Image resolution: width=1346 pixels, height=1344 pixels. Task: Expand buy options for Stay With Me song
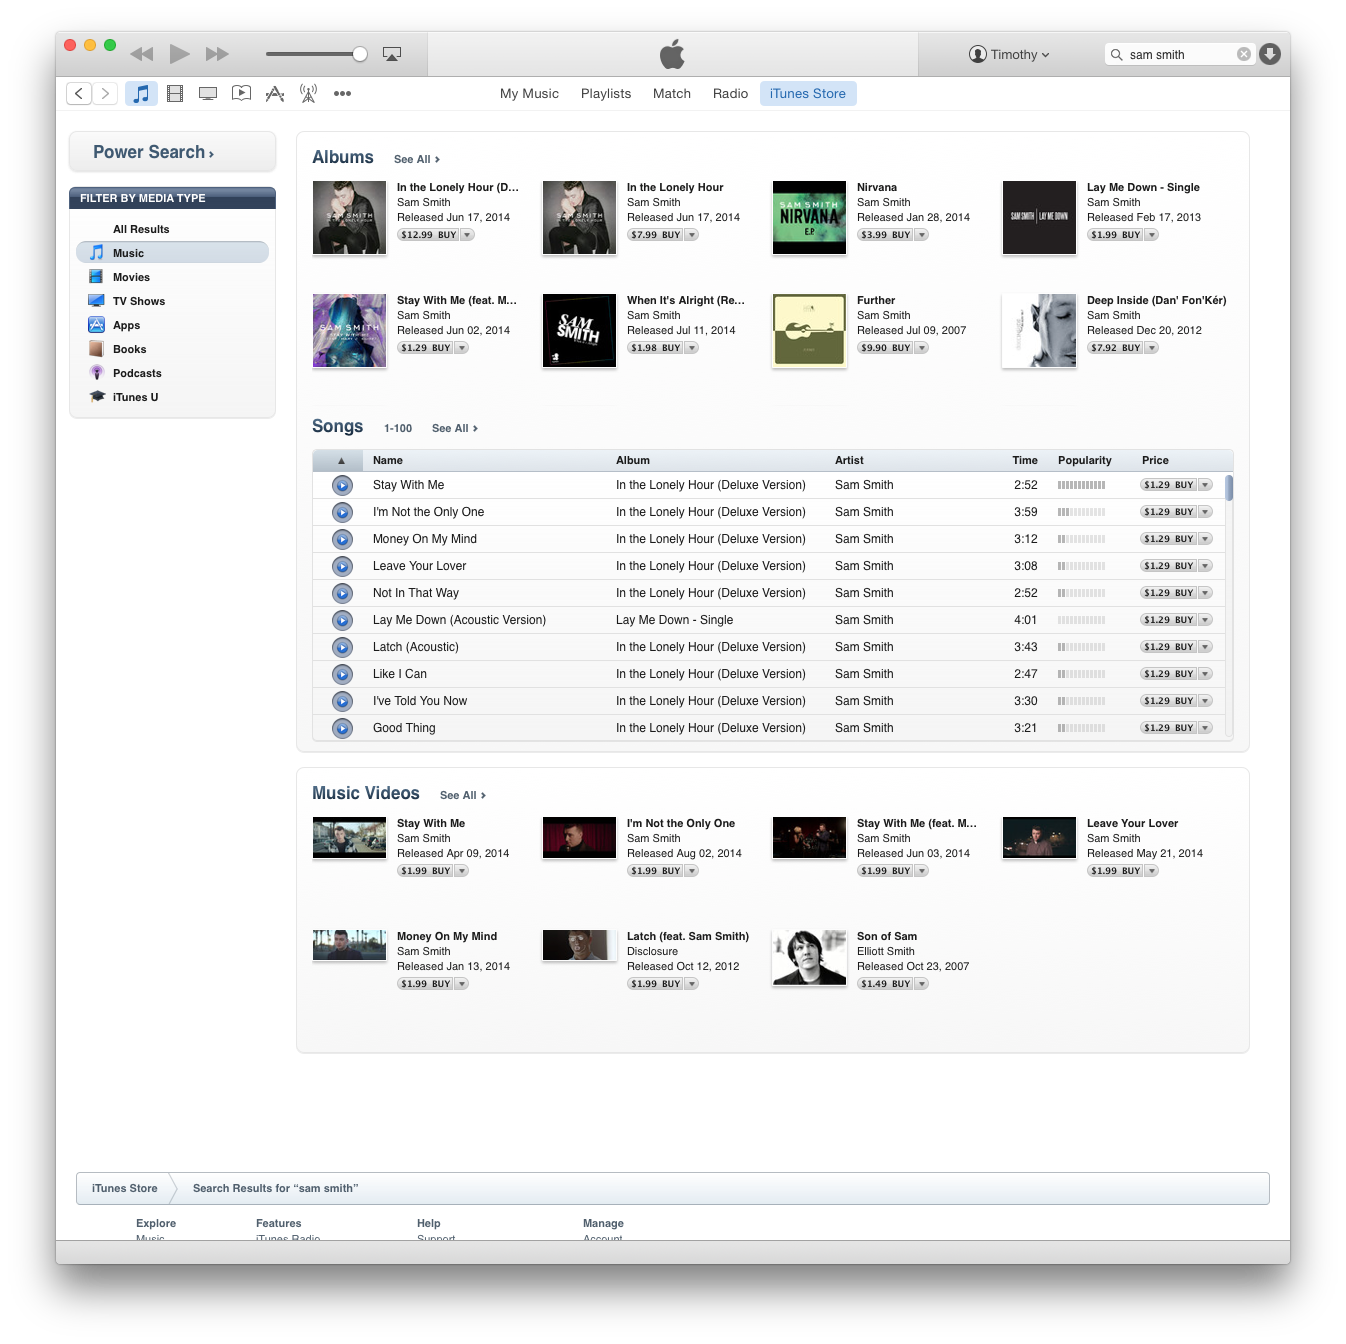[x=1206, y=485]
